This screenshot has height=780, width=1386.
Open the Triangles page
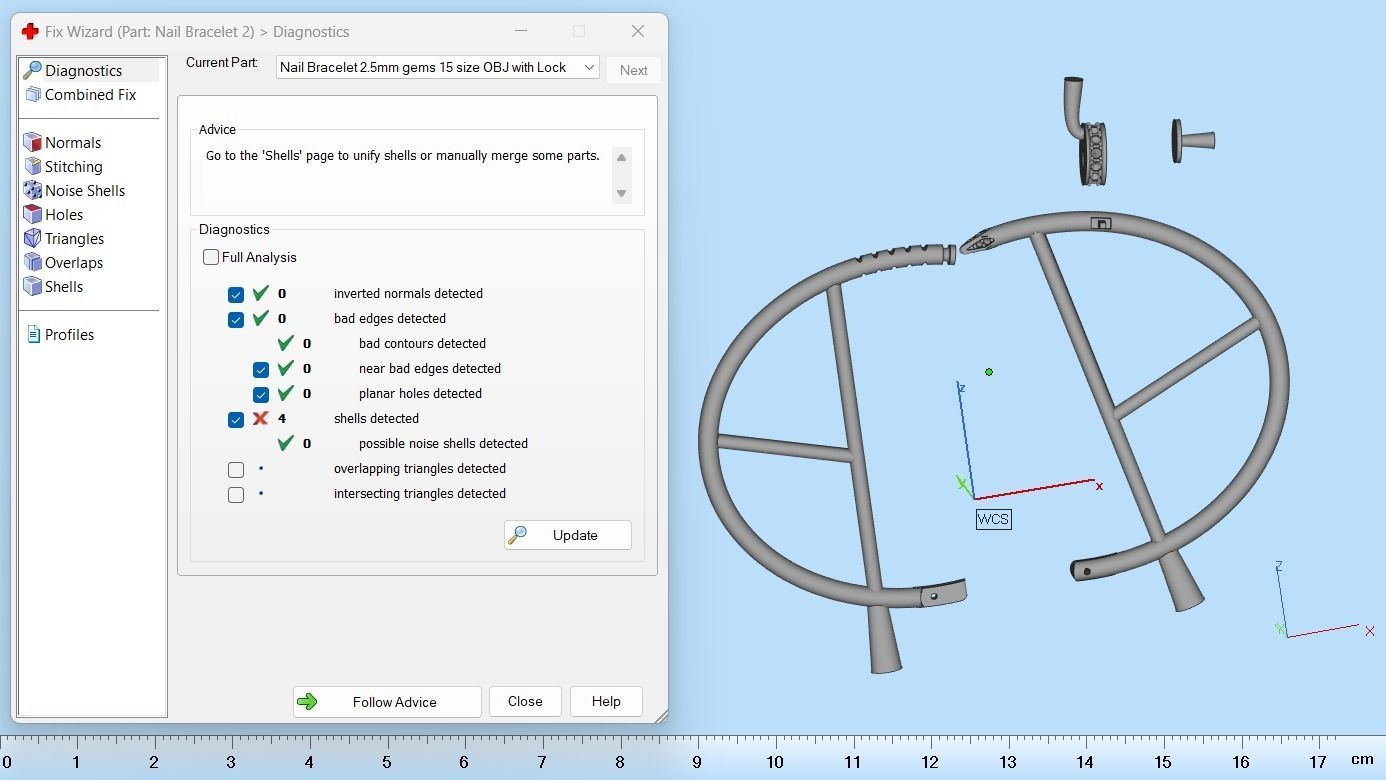[74, 238]
